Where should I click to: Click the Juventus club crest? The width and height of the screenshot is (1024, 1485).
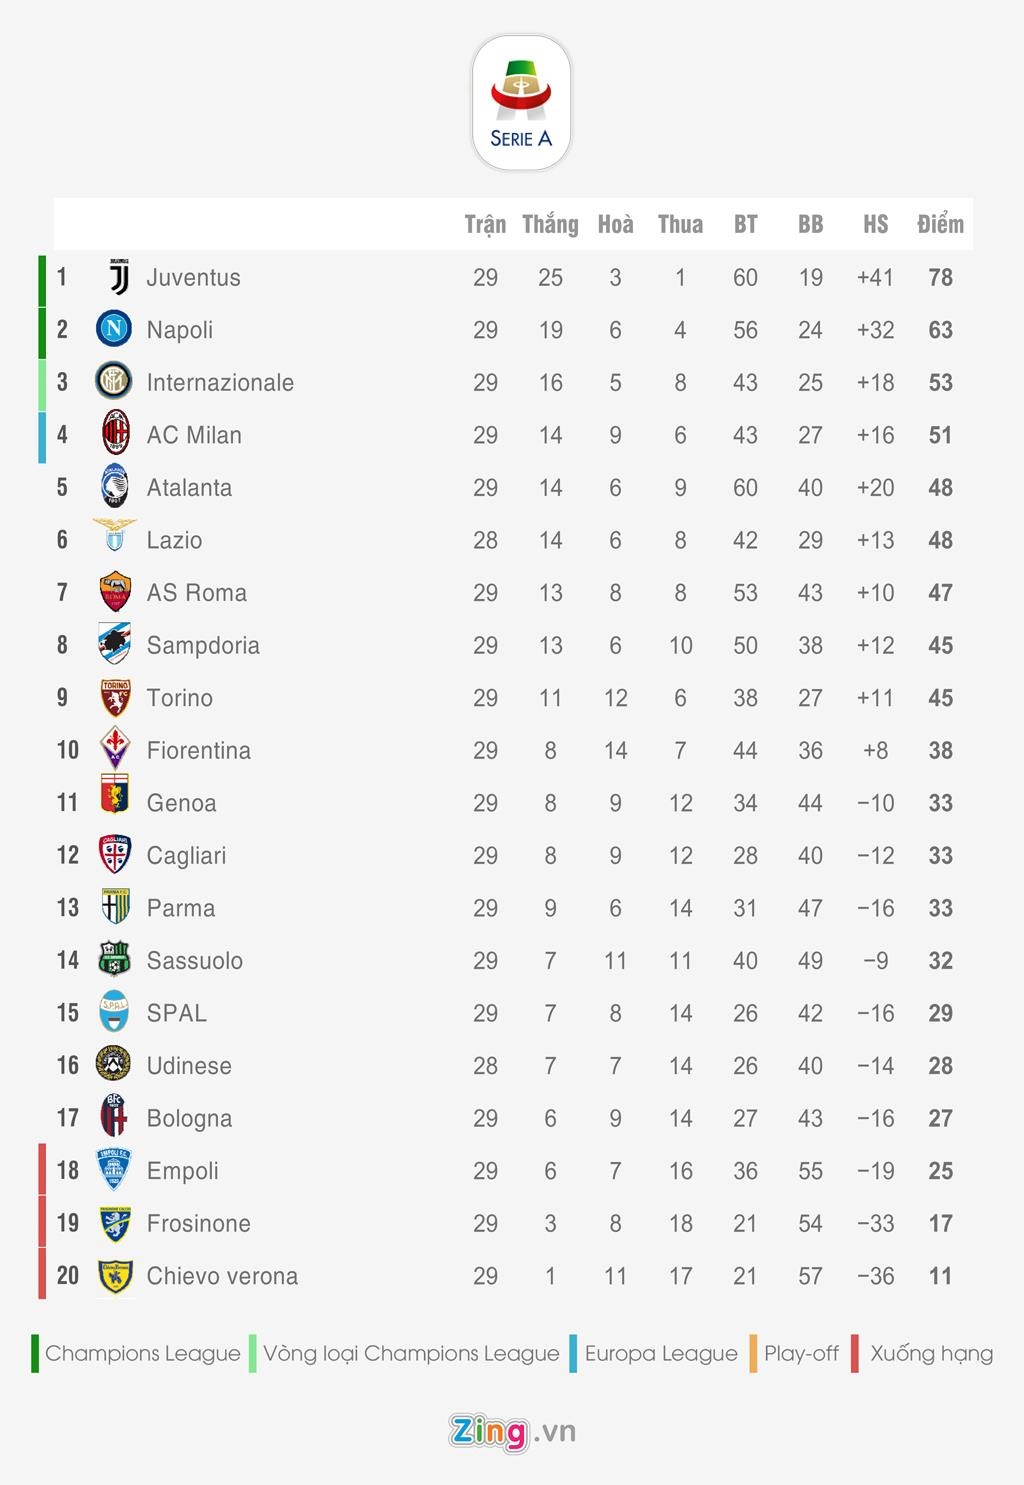click(118, 277)
